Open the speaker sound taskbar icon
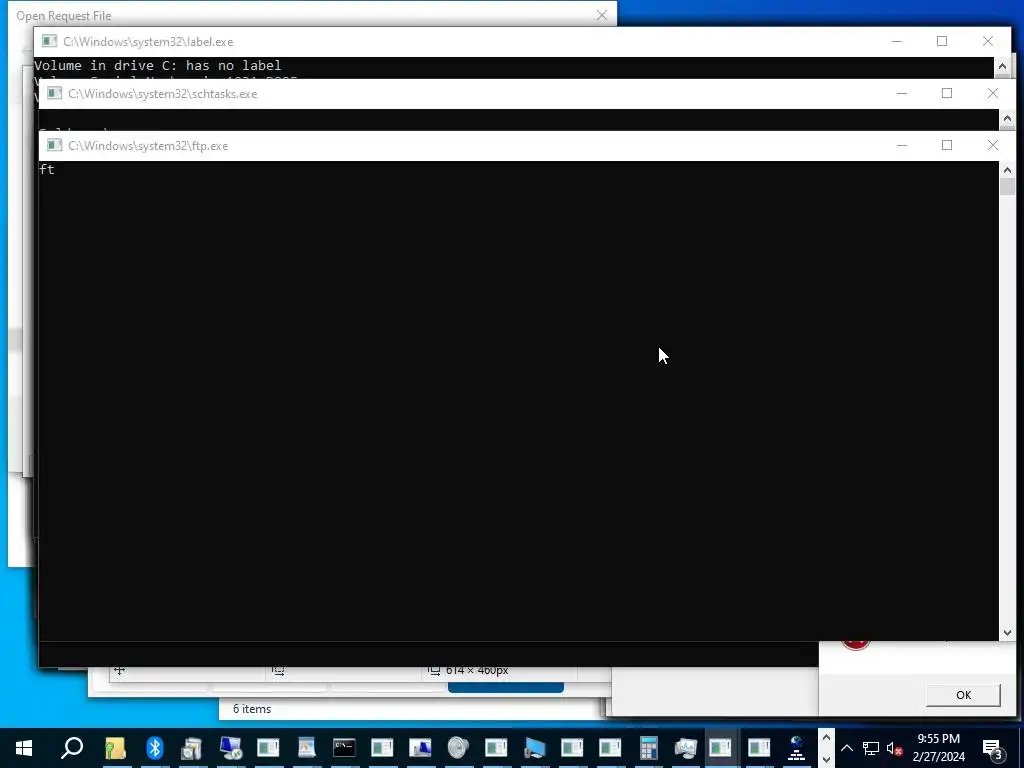Screen dimensions: 1024x768 point(458,748)
